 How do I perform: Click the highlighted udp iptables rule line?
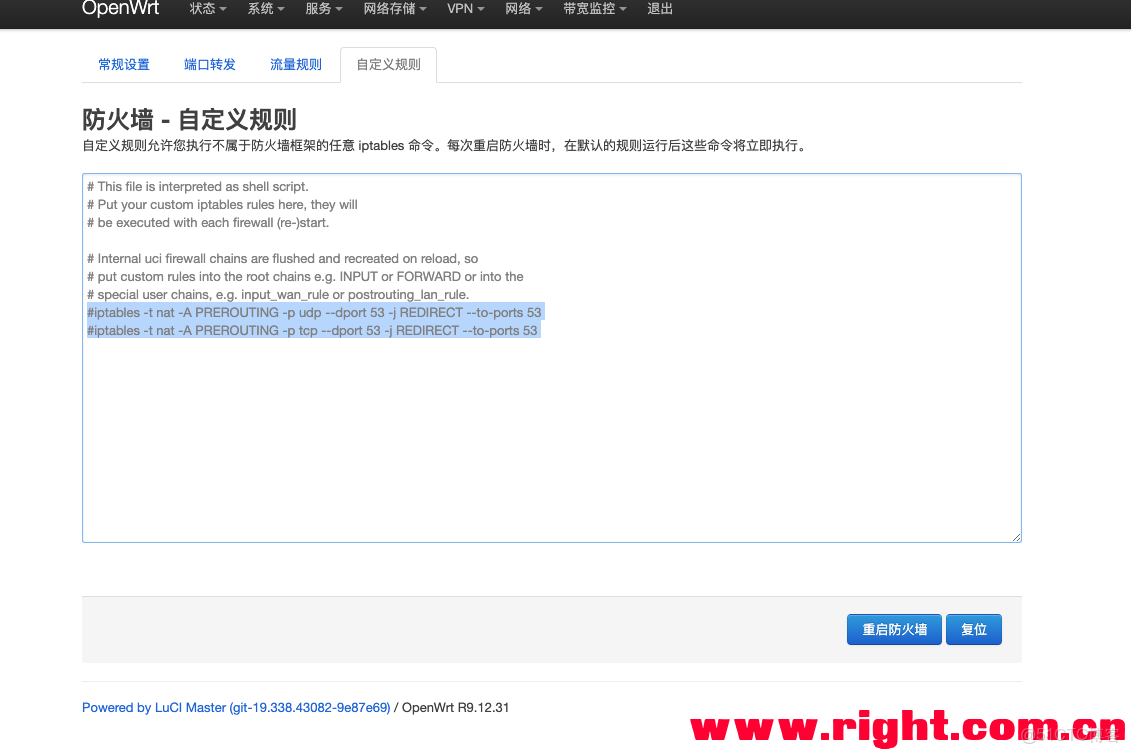coord(314,312)
